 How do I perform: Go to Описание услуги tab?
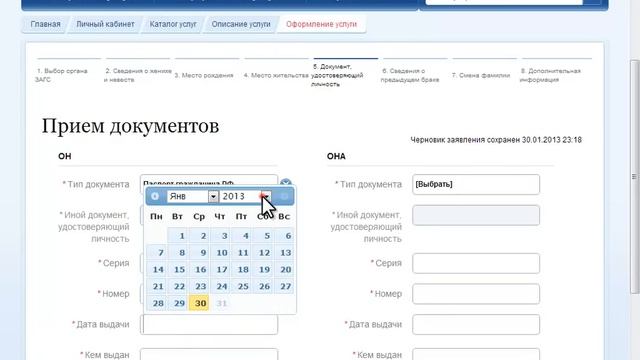(241, 24)
